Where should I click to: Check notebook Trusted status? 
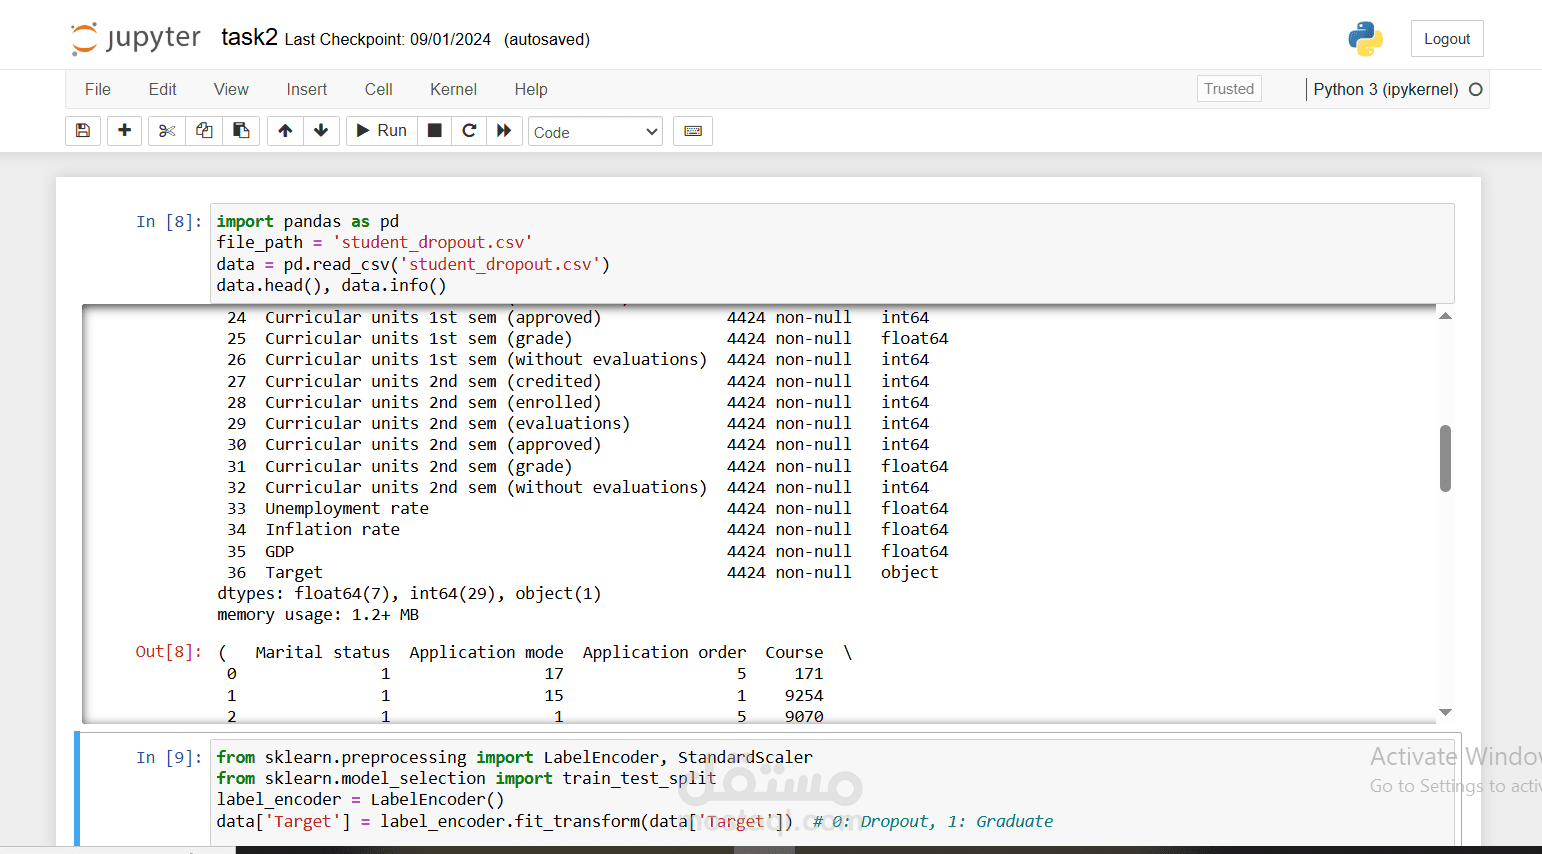point(1229,88)
